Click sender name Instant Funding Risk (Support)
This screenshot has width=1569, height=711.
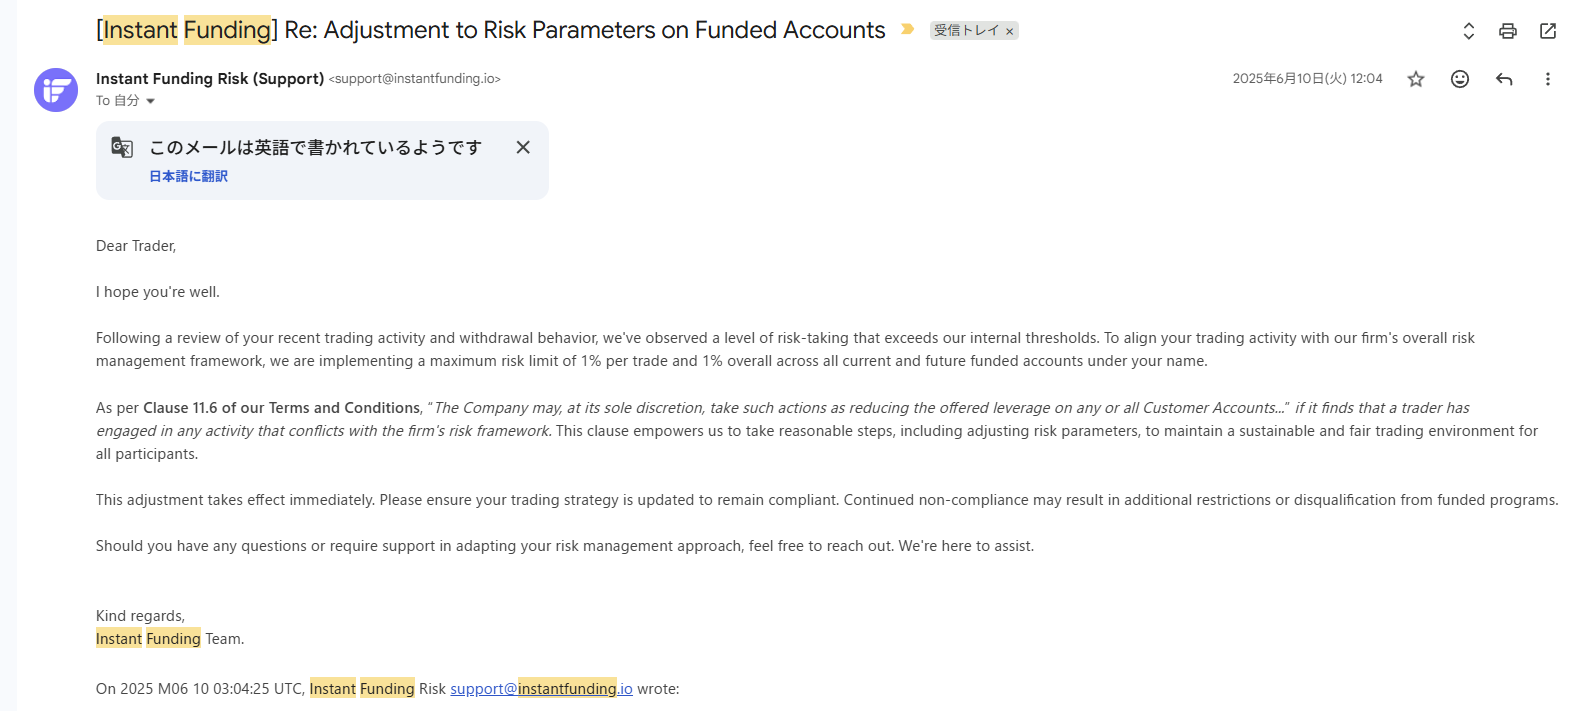click(x=209, y=79)
